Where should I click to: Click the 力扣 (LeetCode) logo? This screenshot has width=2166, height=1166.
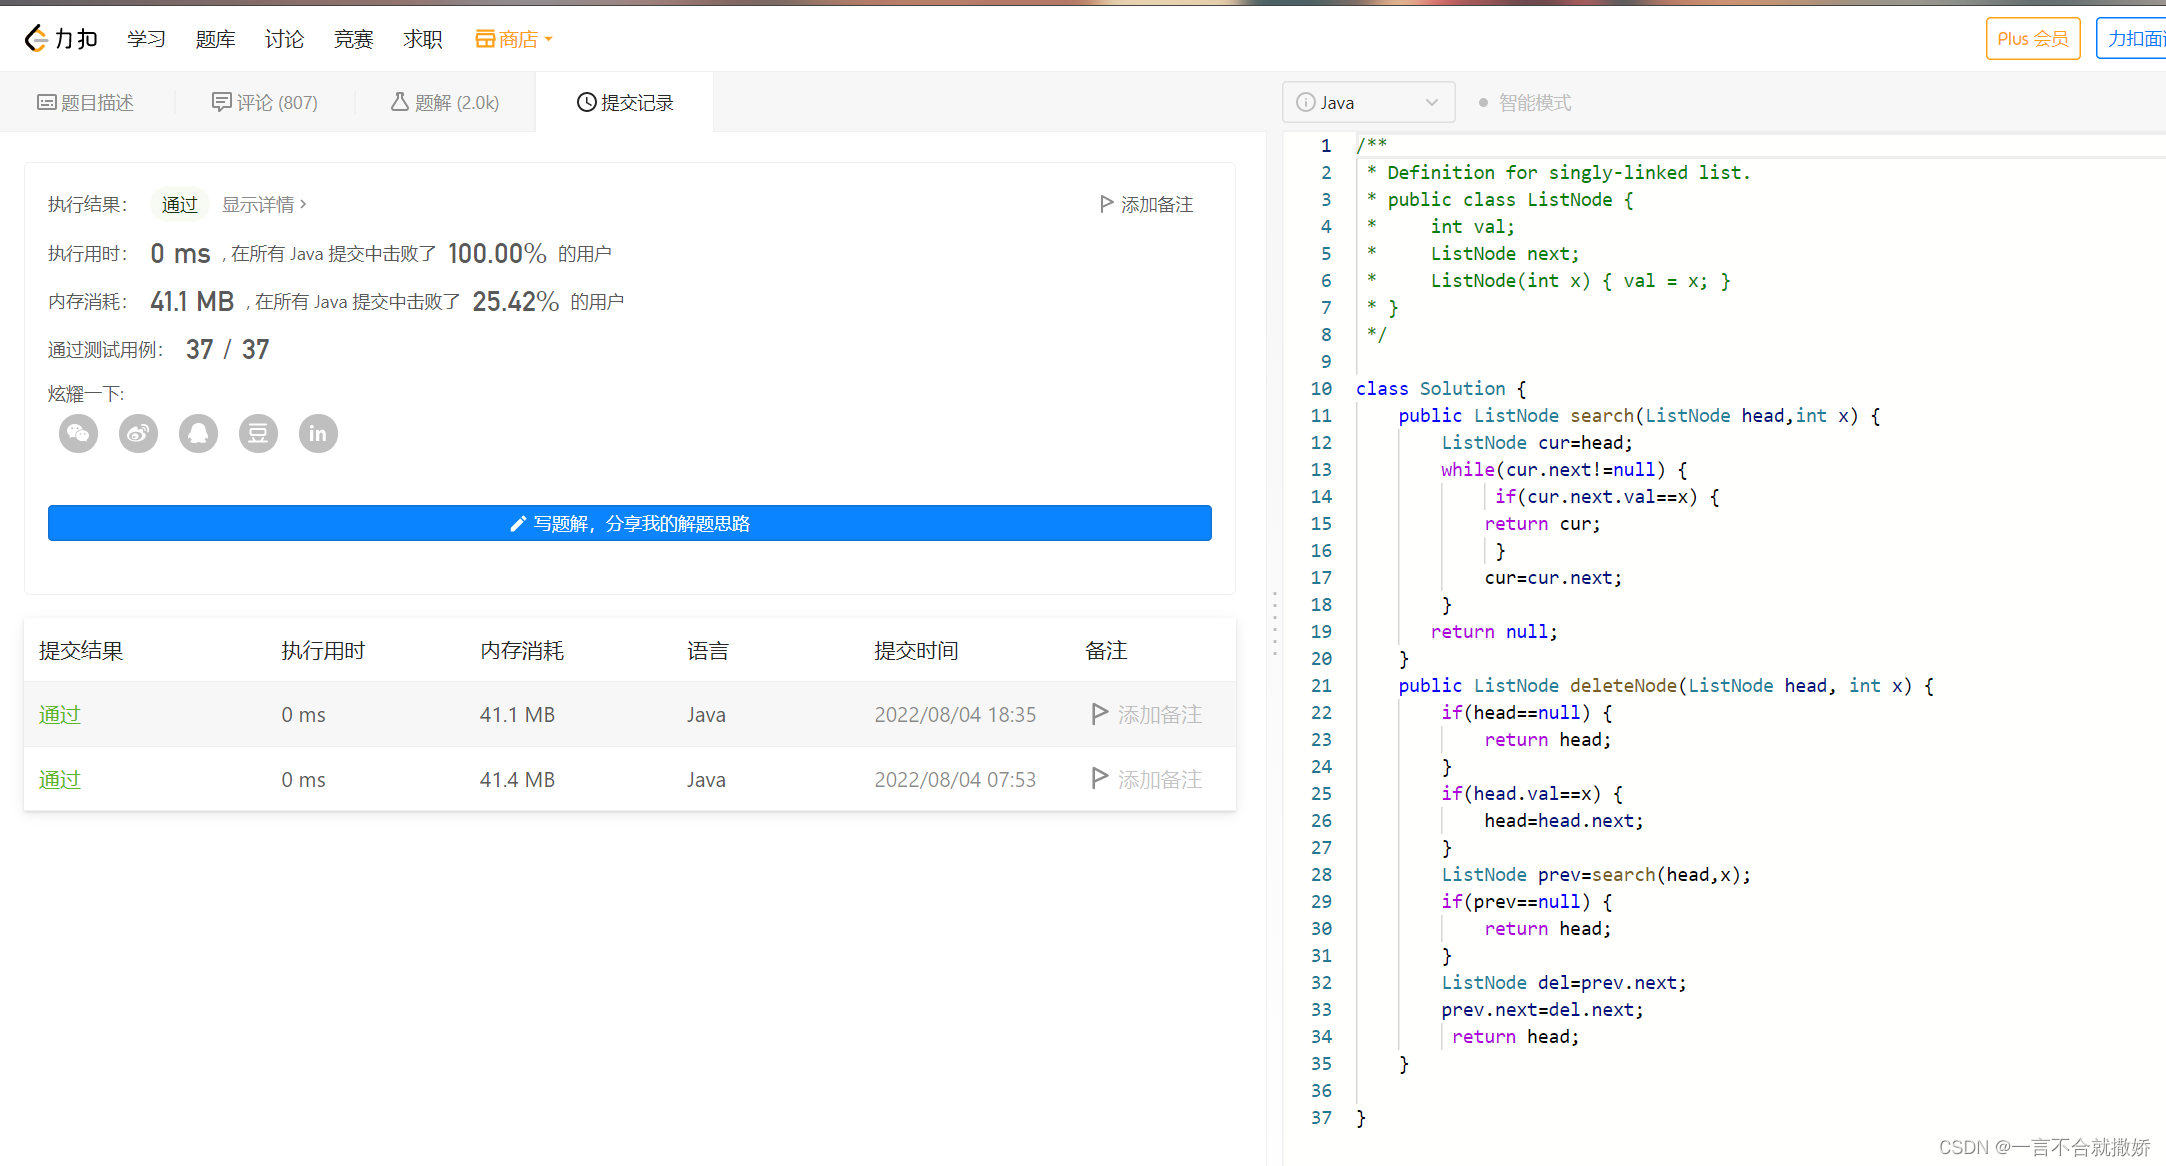(60, 38)
